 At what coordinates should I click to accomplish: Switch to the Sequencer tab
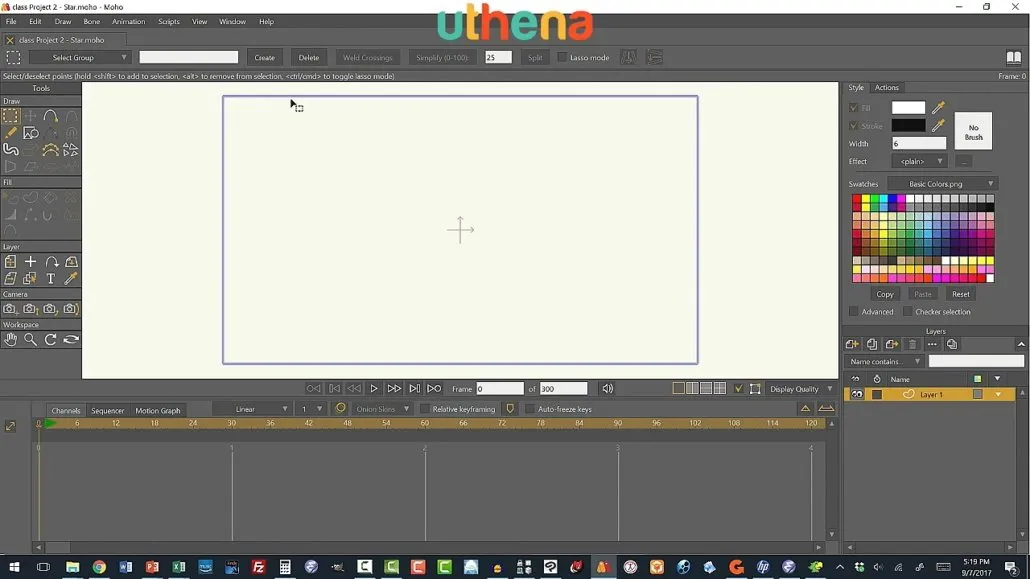coord(107,411)
